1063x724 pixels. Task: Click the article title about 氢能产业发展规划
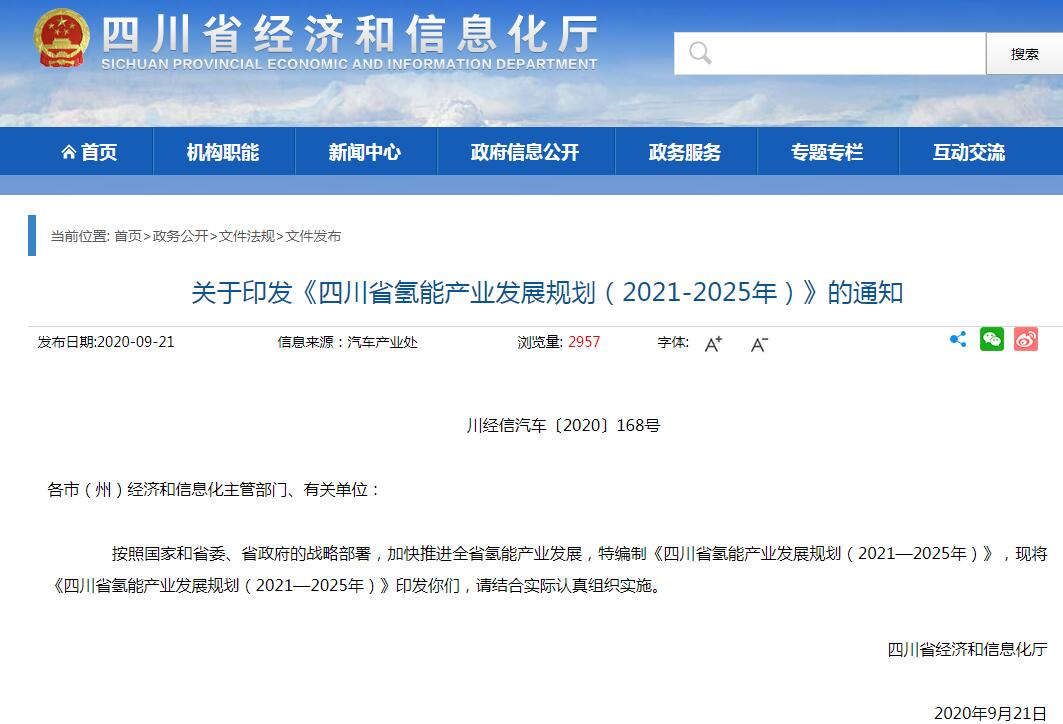coord(547,293)
